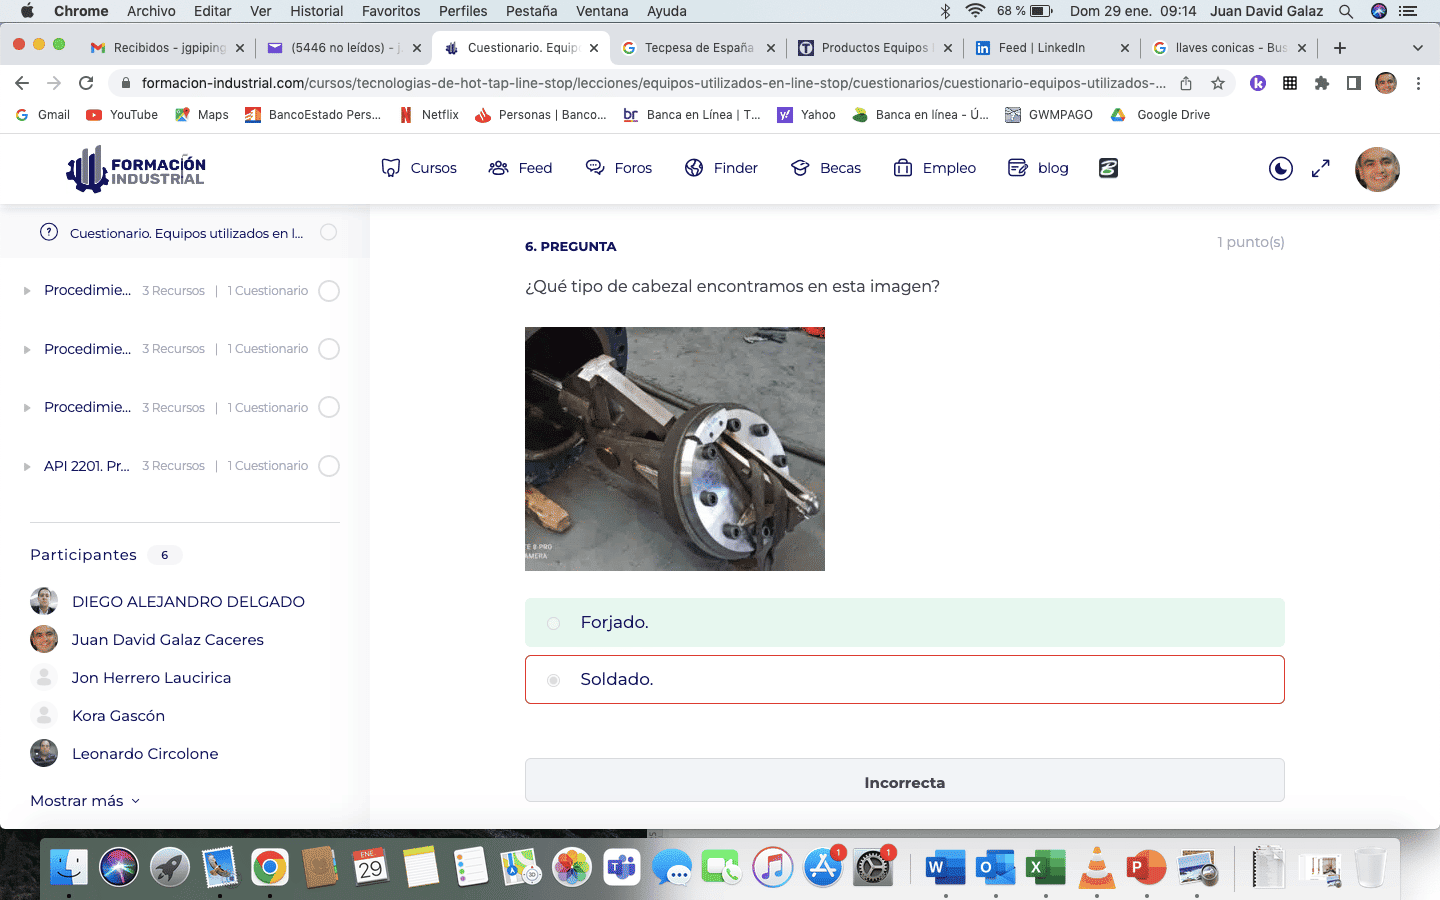The width and height of the screenshot is (1440, 900).
Task: Open the Finder compass icon
Action: tap(694, 168)
